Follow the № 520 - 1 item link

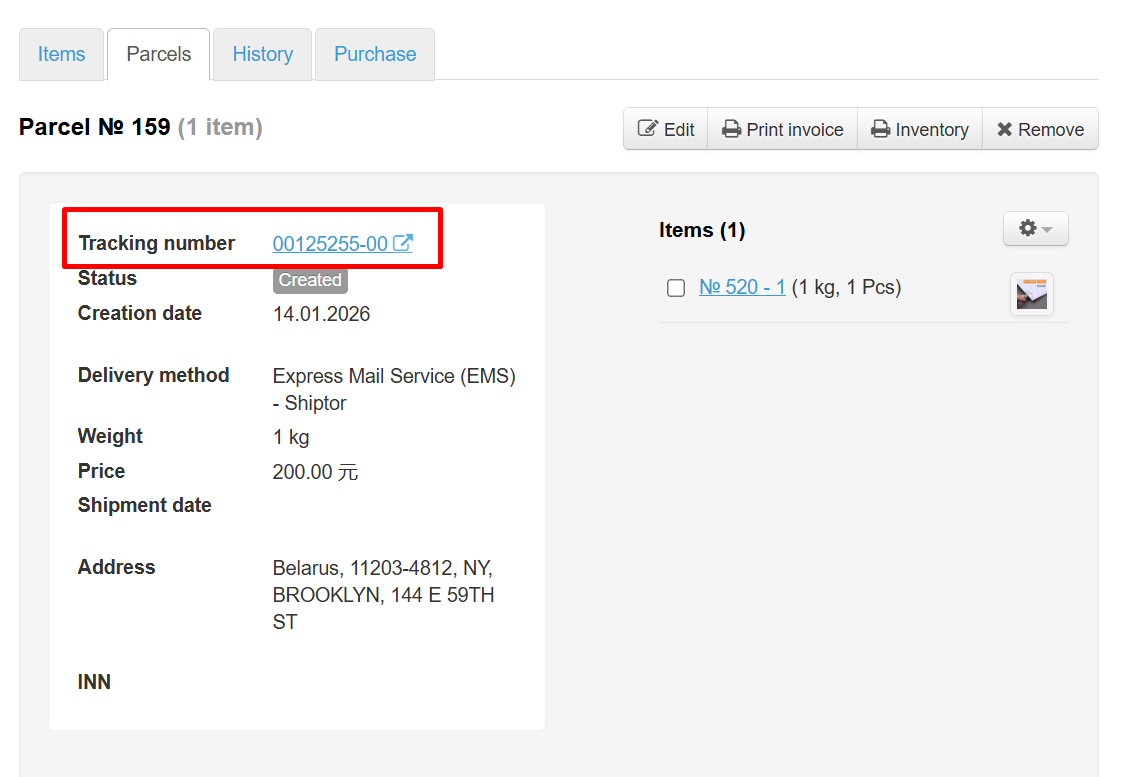(742, 288)
